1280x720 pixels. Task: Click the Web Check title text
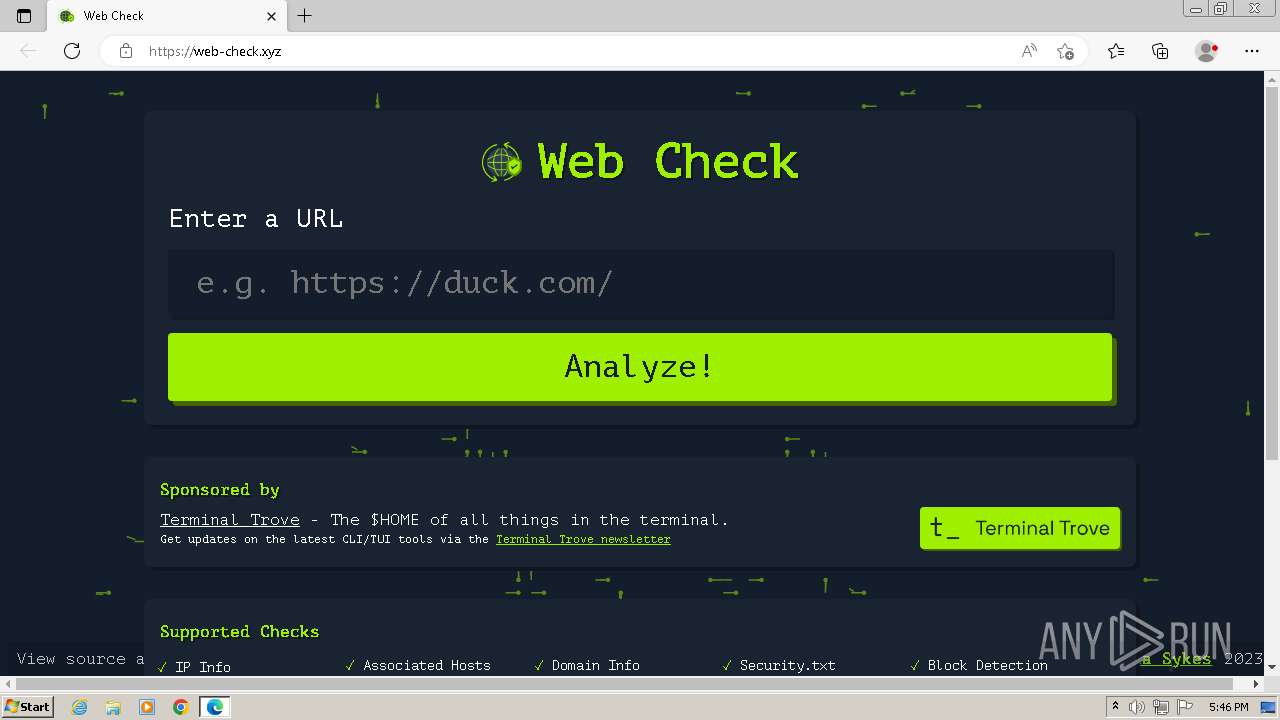[668, 161]
